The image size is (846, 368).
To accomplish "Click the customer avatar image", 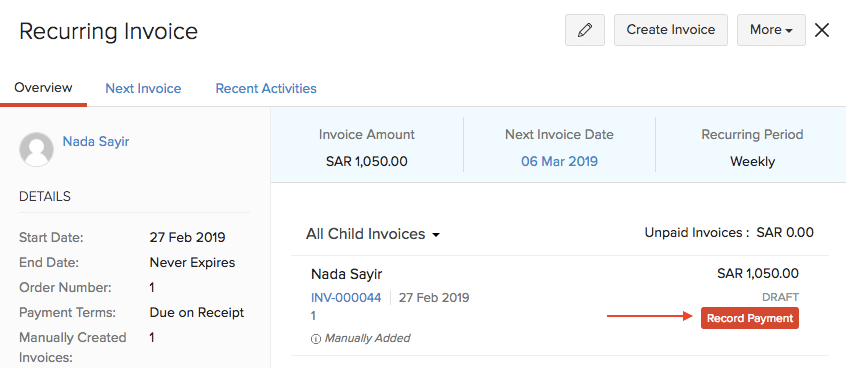I will [36, 149].
